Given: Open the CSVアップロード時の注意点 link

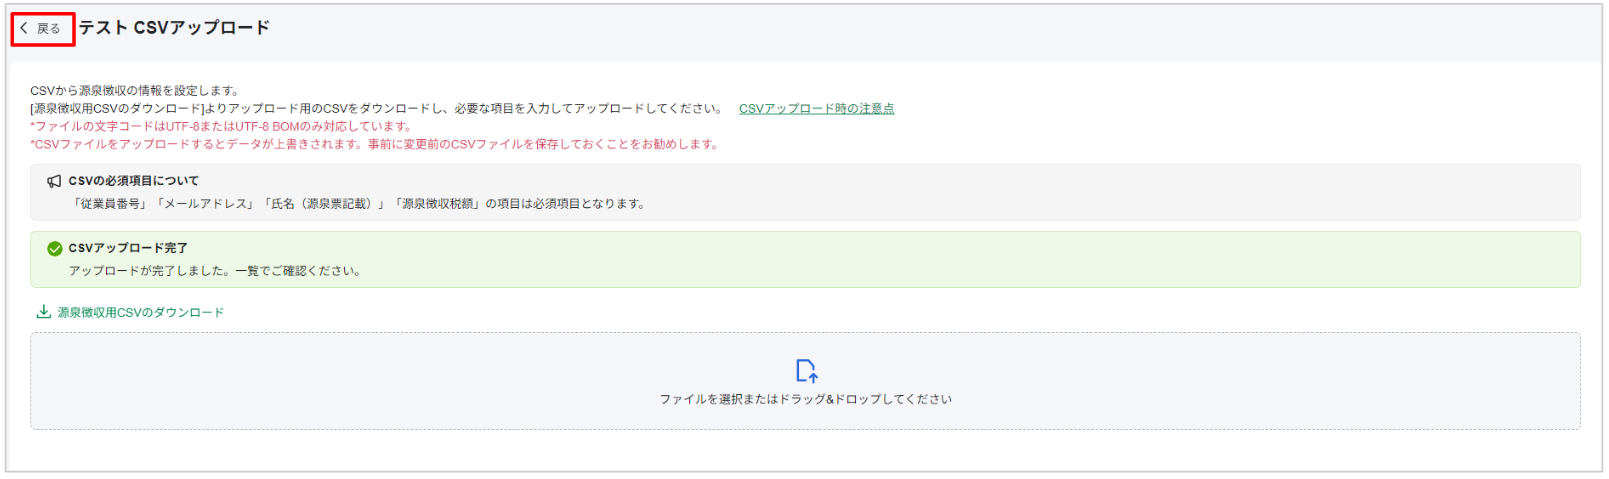Looking at the screenshot, I should (x=816, y=108).
